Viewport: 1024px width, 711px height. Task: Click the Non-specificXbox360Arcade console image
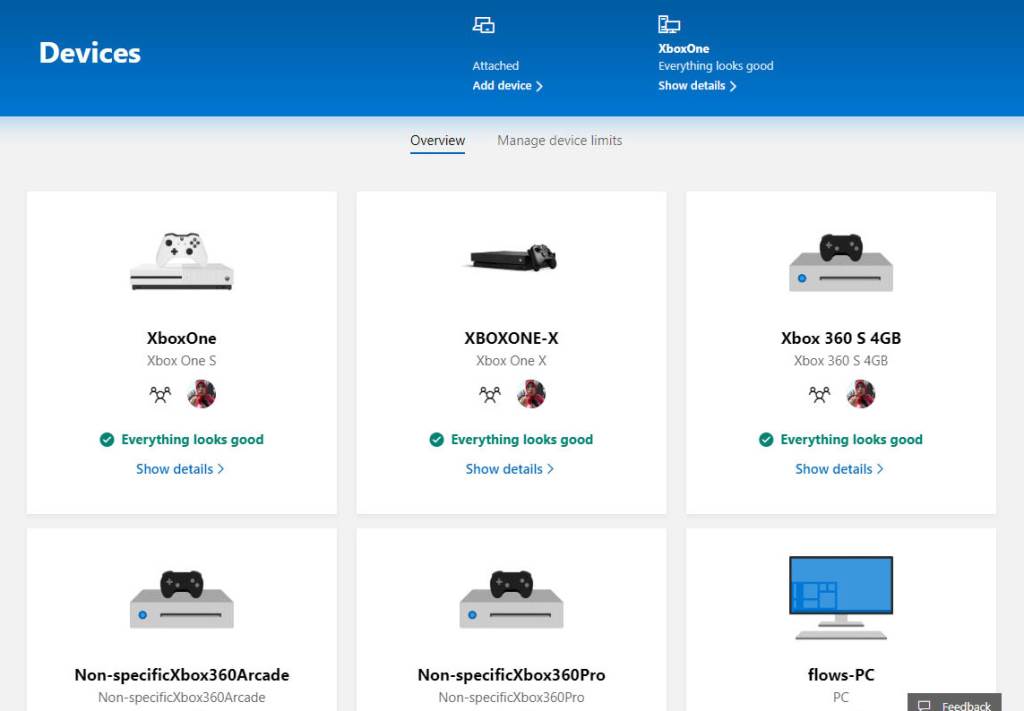(182, 599)
